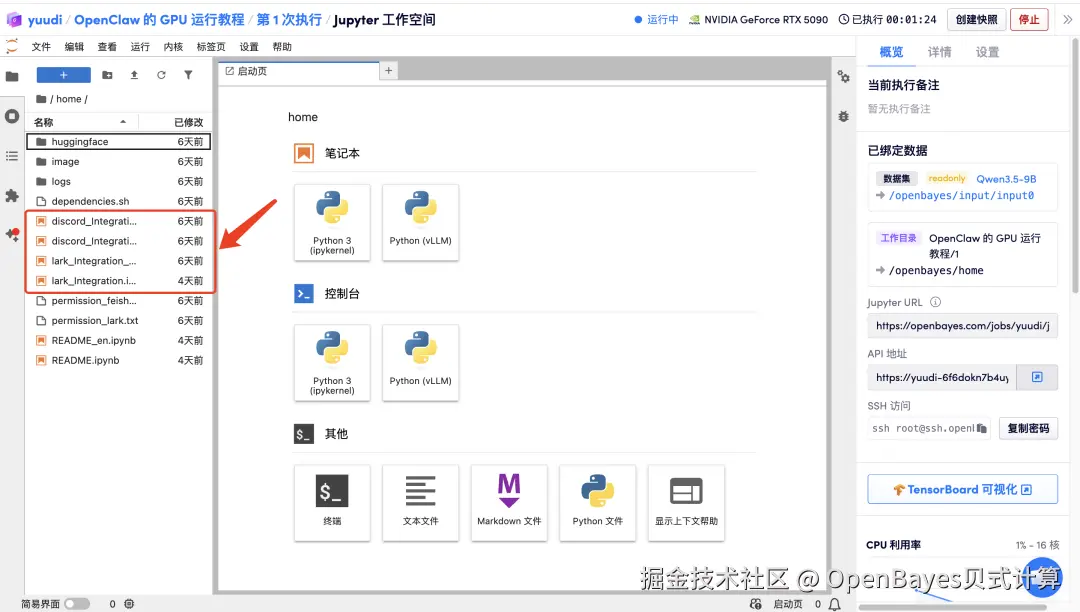Viewport: 1080px width, 612px height.
Task: Open the debugger bug icon
Action: (x=843, y=116)
